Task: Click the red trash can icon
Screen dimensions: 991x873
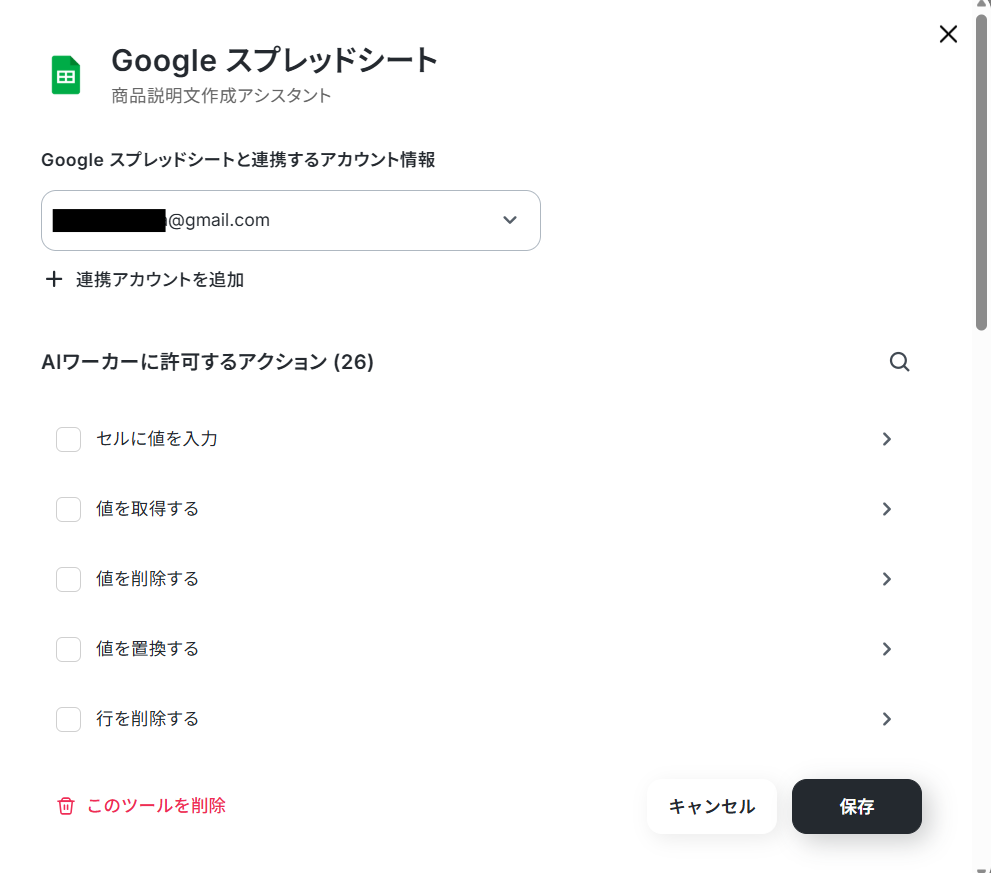Action: pos(66,806)
